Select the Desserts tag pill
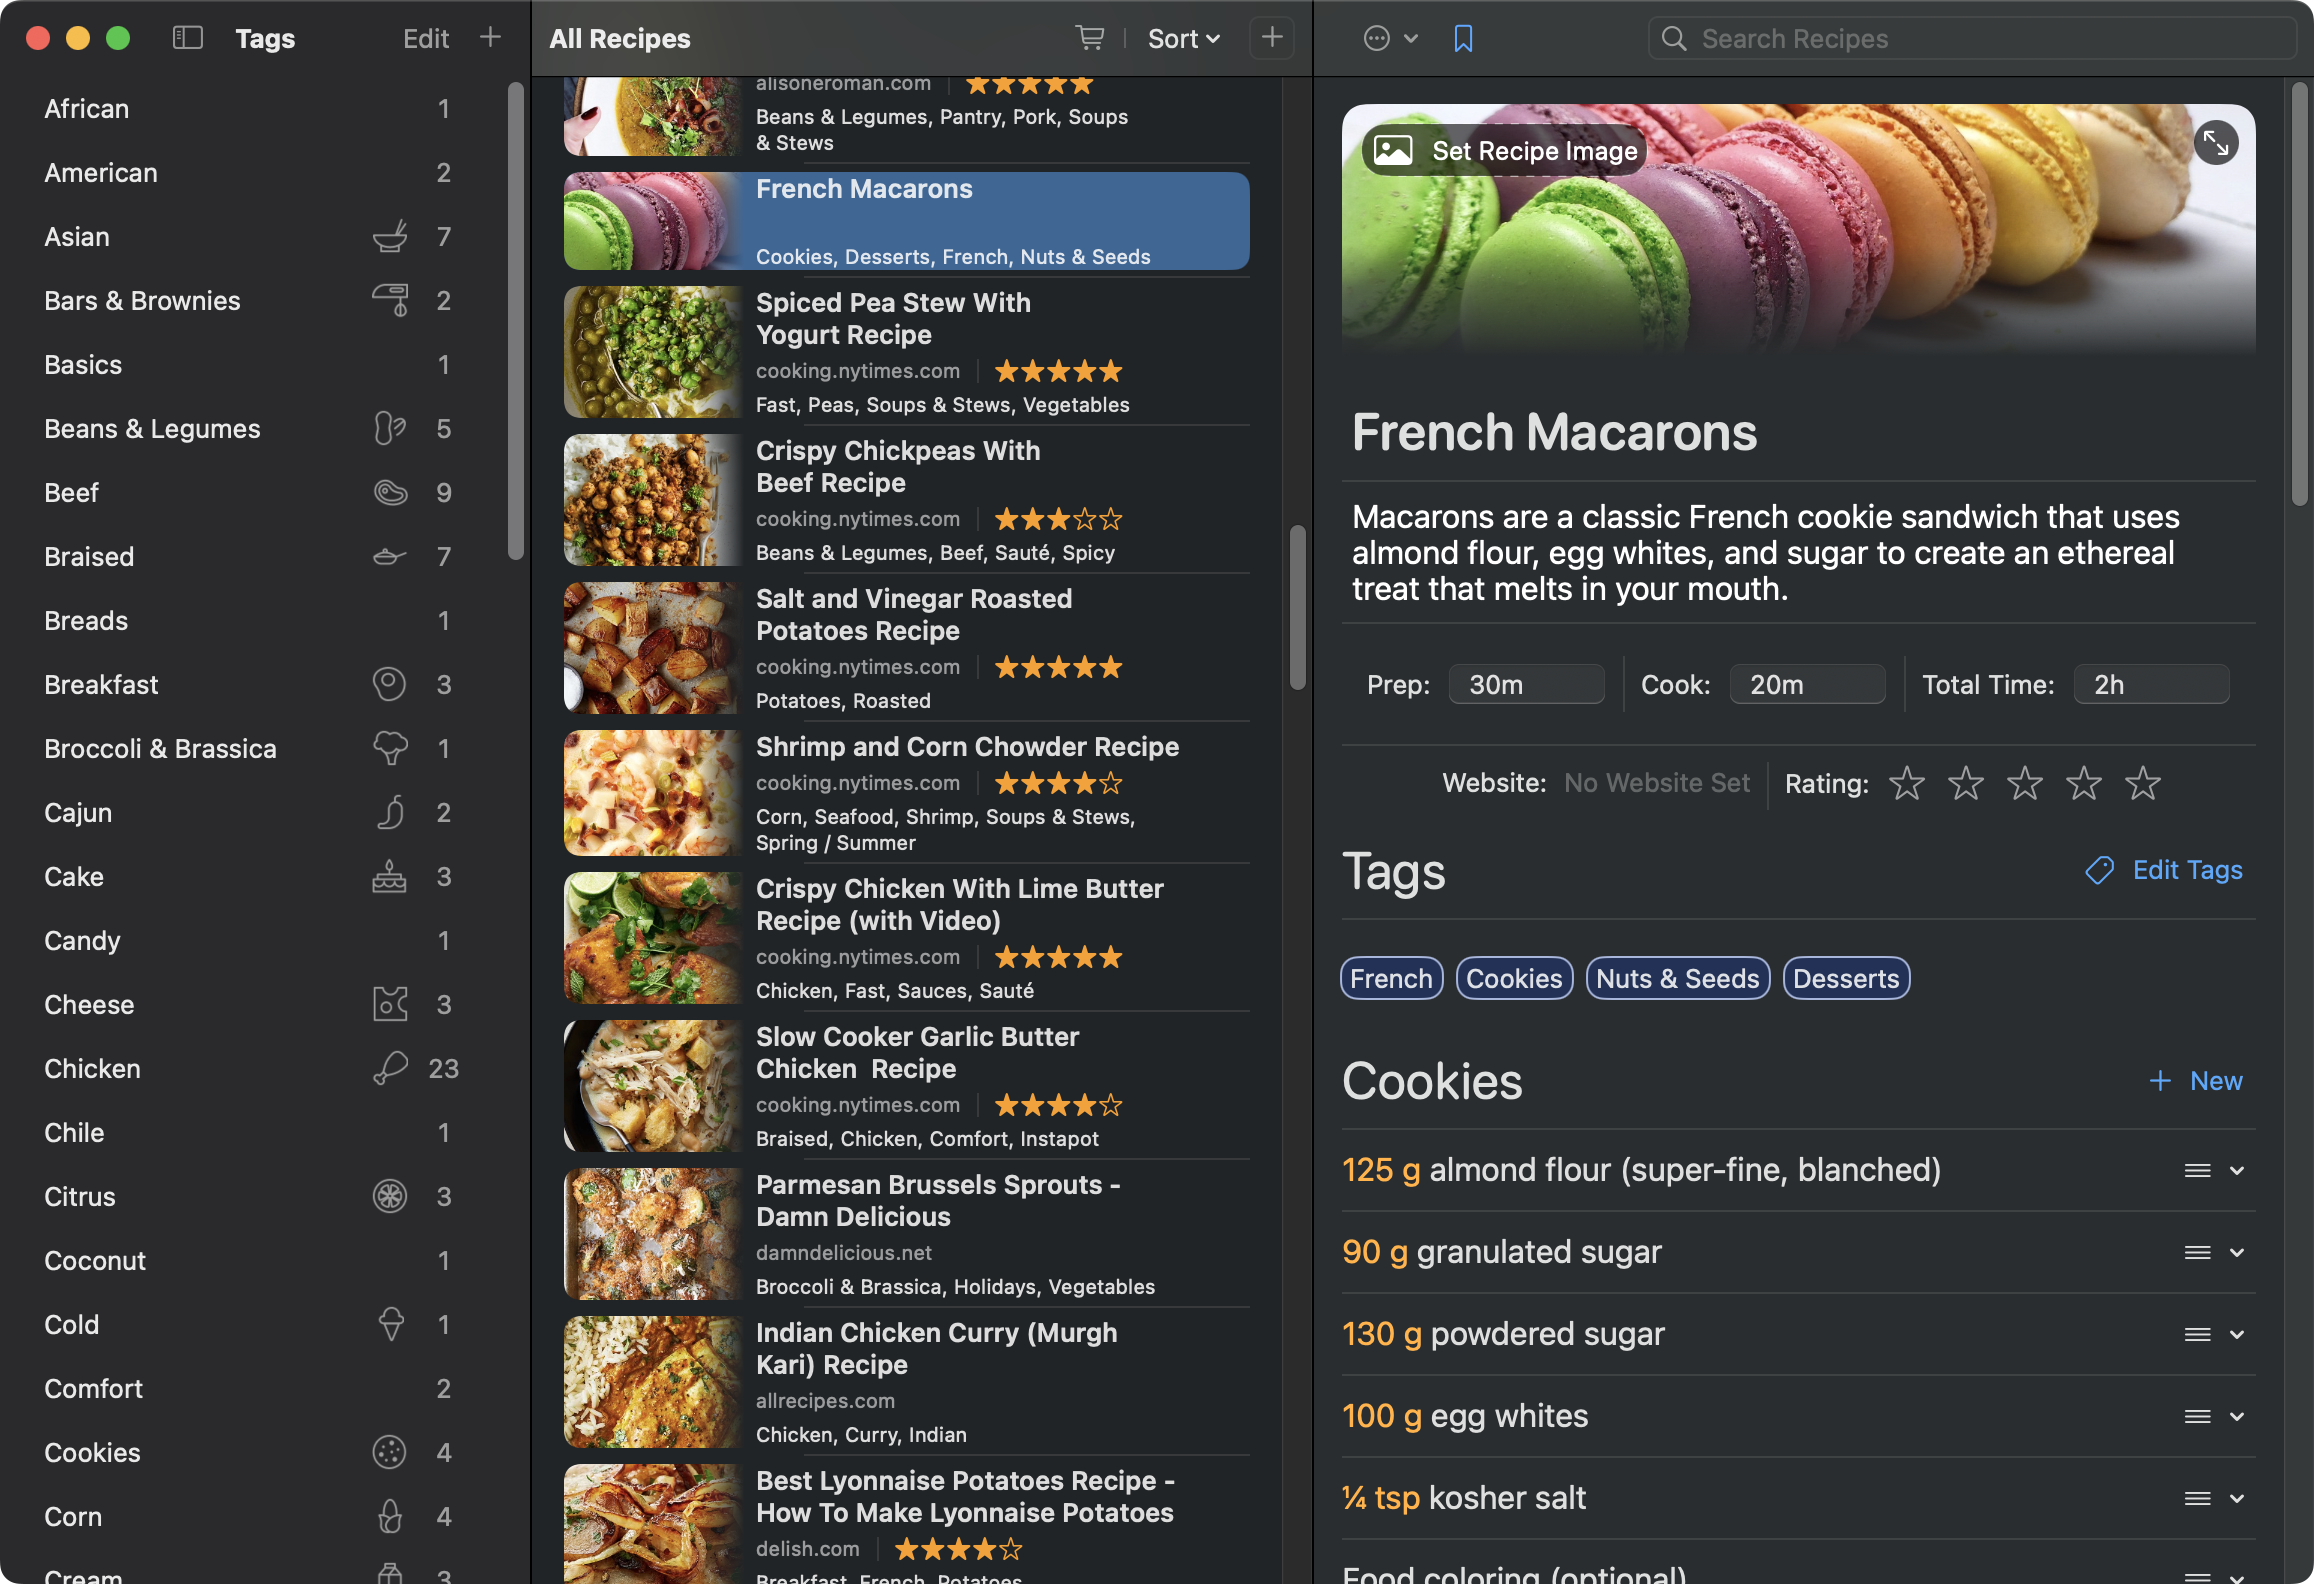2314x1584 pixels. pyautogui.click(x=1846, y=978)
